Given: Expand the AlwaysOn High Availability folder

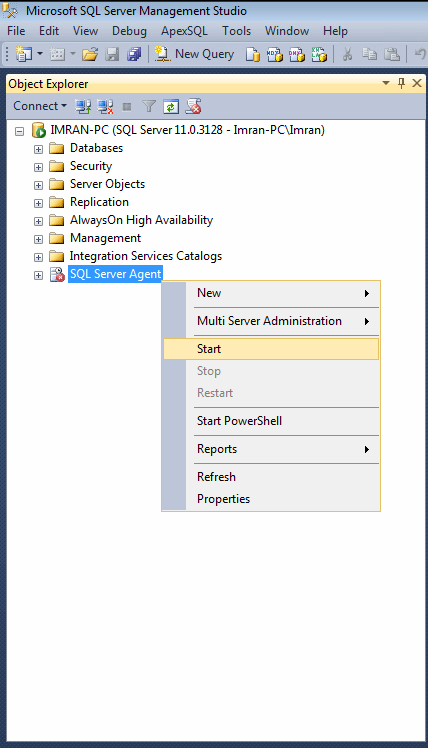Looking at the screenshot, I should click(x=38, y=221).
